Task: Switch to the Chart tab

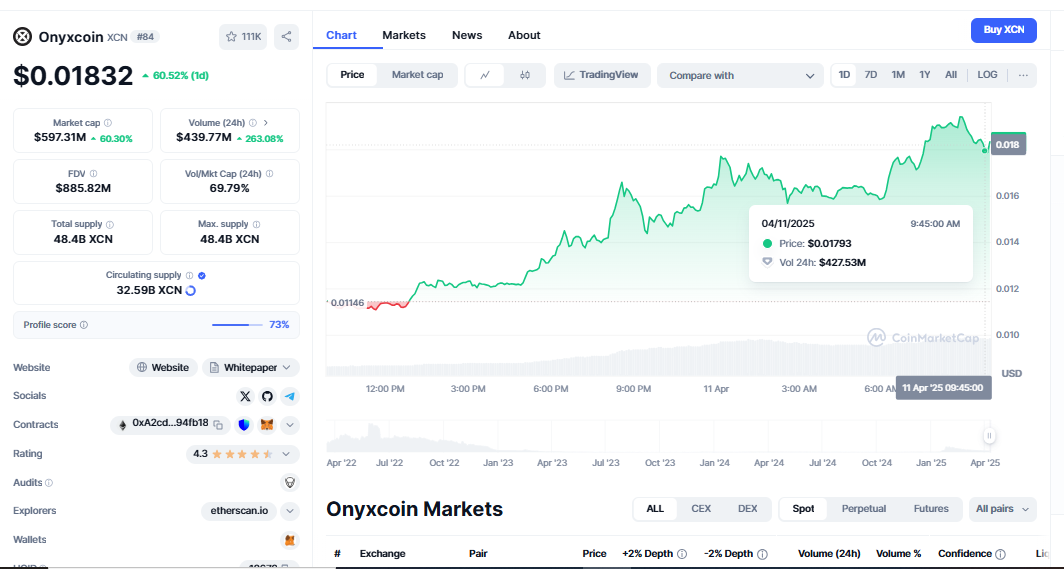Action: [341, 35]
